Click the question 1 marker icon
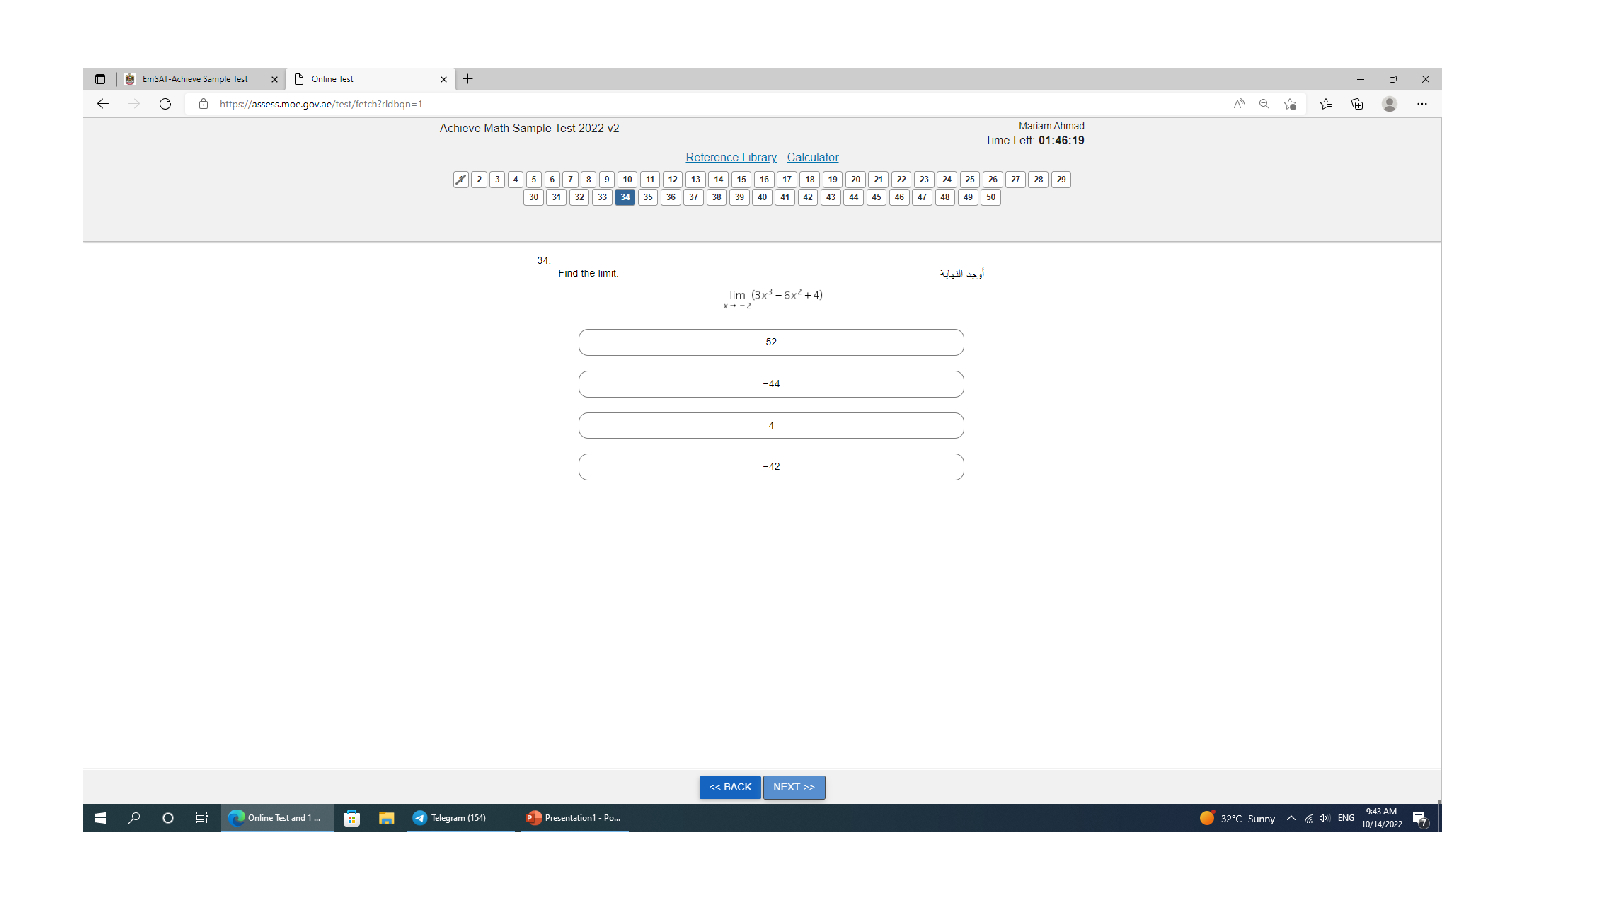Screen dimensions: 1600x900 tap(460, 180)
